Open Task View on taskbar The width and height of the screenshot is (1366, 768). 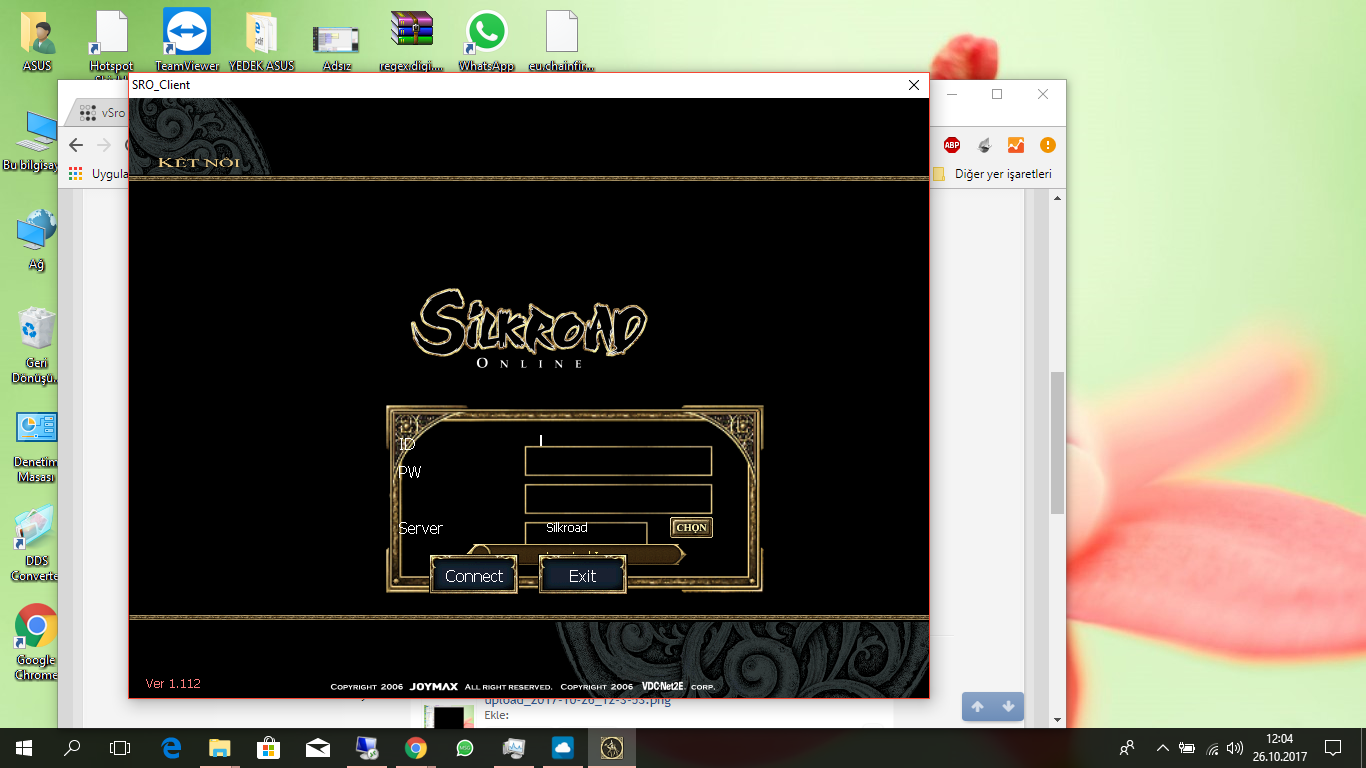pos(120,747)
